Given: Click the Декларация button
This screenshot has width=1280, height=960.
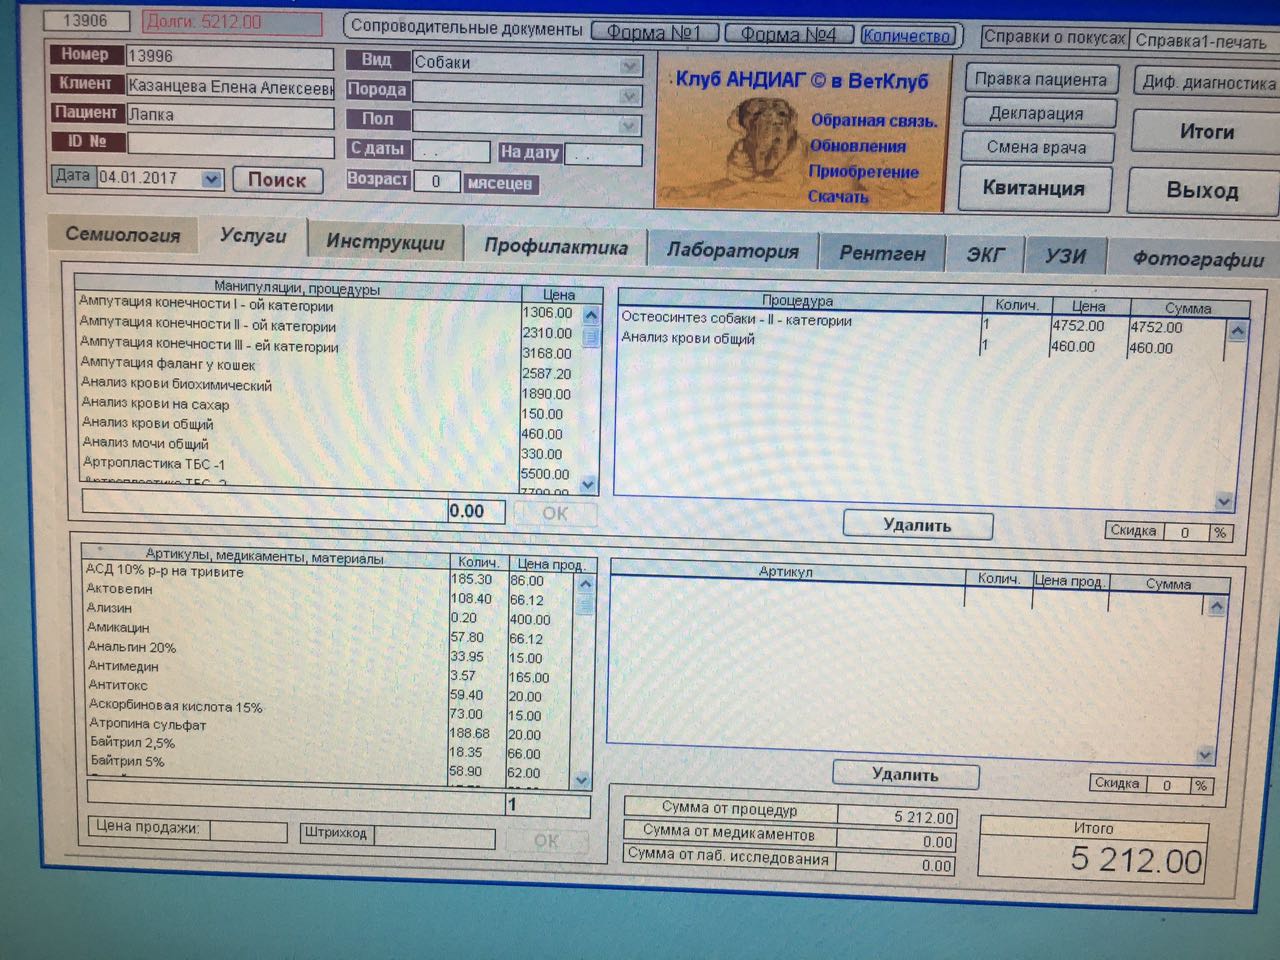Looking at the screenshot, I should pos(1037,114).
